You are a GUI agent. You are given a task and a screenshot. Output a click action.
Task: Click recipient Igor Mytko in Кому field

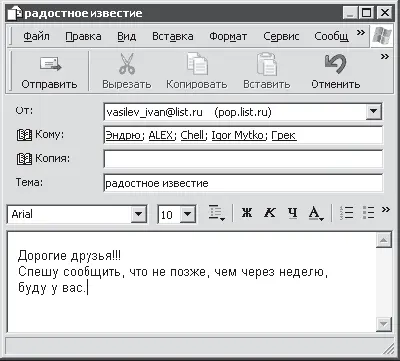pos(238,135)
